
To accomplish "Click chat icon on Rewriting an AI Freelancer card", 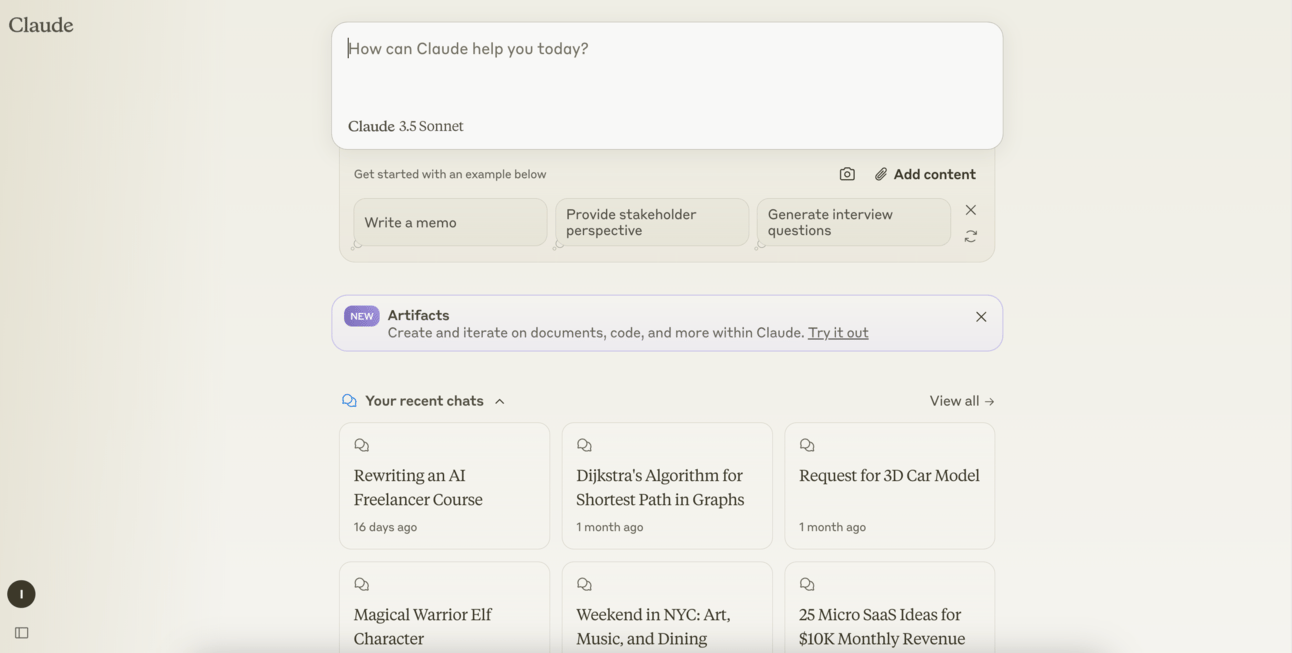I will click(362, 445).
